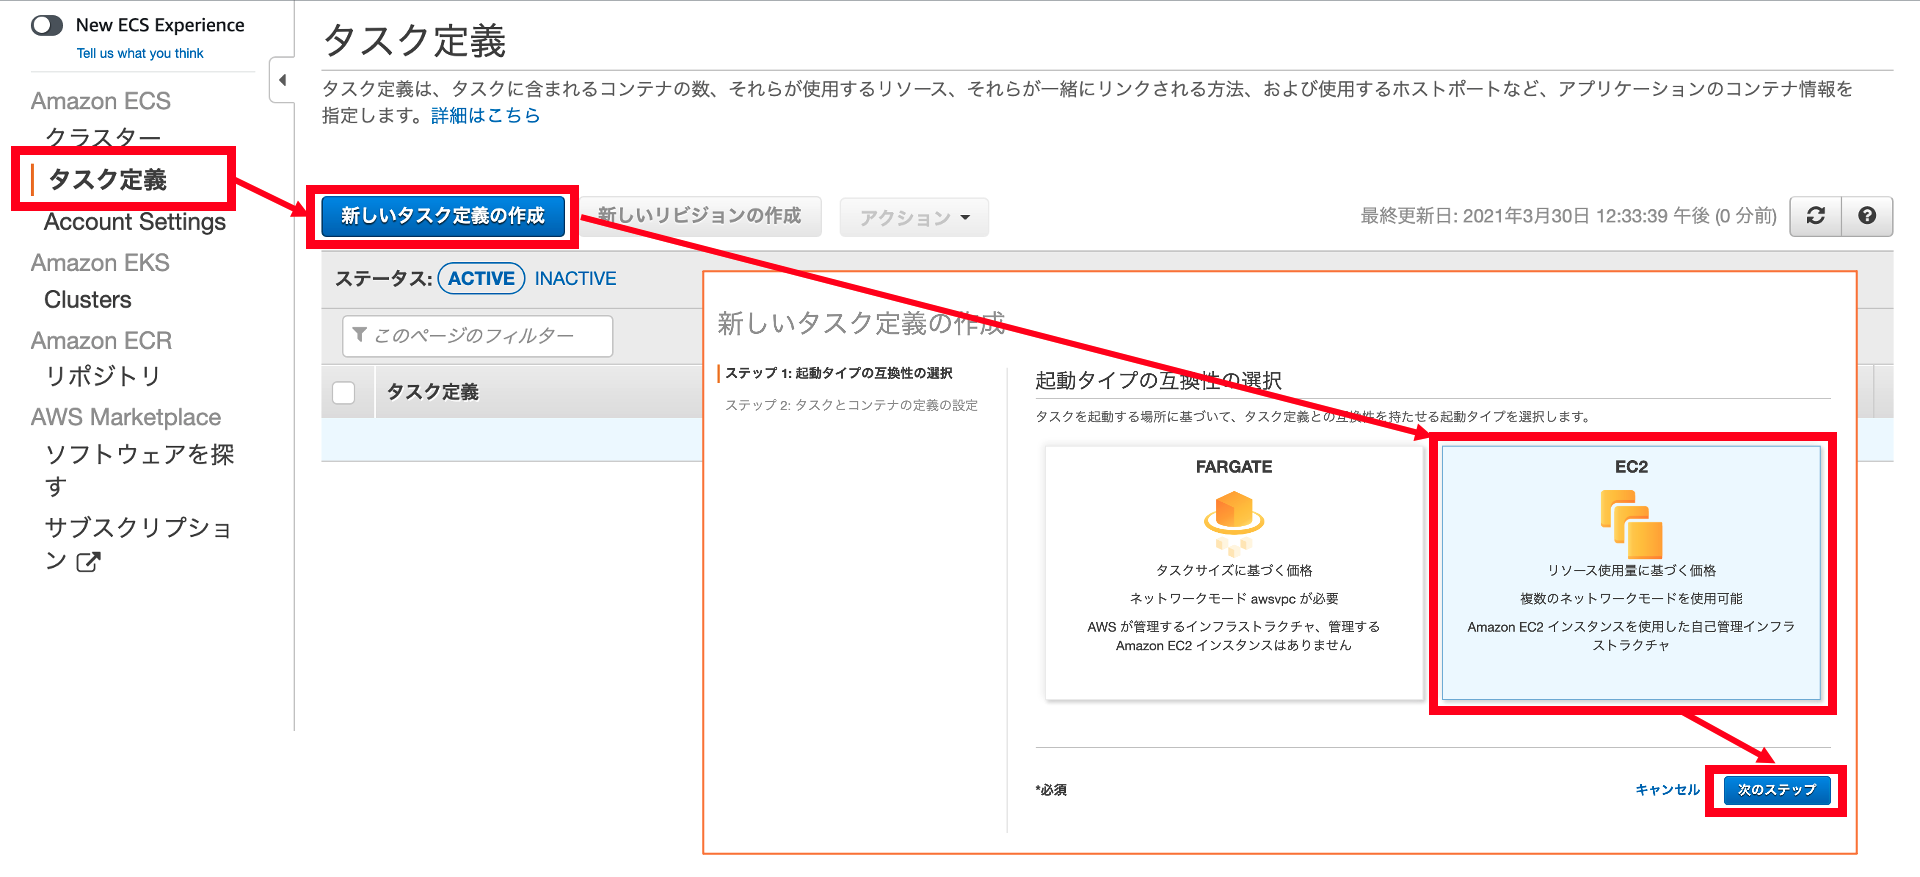Click the filter funnel icon
Viewport: 1920px width, 877px height.
[360, 335]
